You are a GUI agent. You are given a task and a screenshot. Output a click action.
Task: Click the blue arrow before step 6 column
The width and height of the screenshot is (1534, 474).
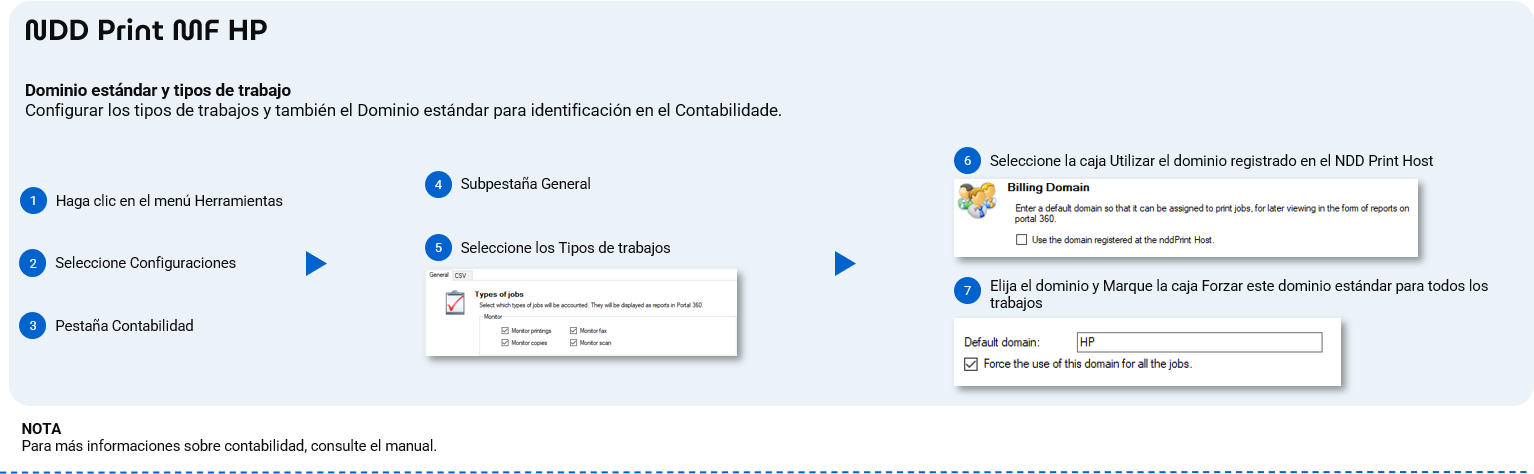844,263
